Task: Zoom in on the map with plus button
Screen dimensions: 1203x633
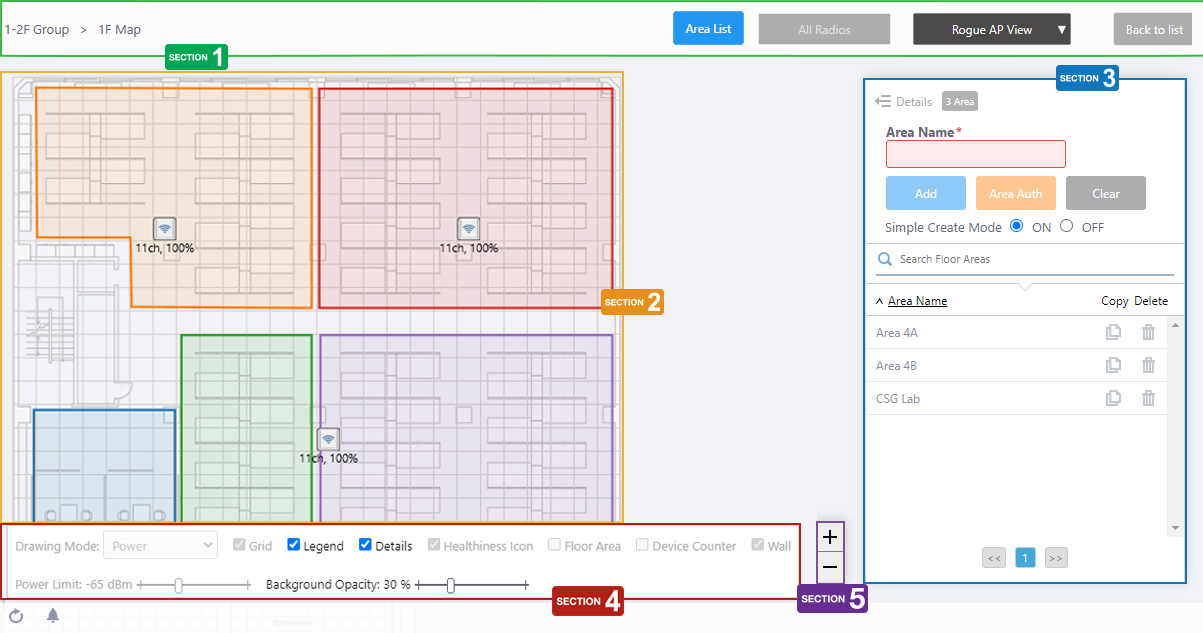Action: [830, 538]
